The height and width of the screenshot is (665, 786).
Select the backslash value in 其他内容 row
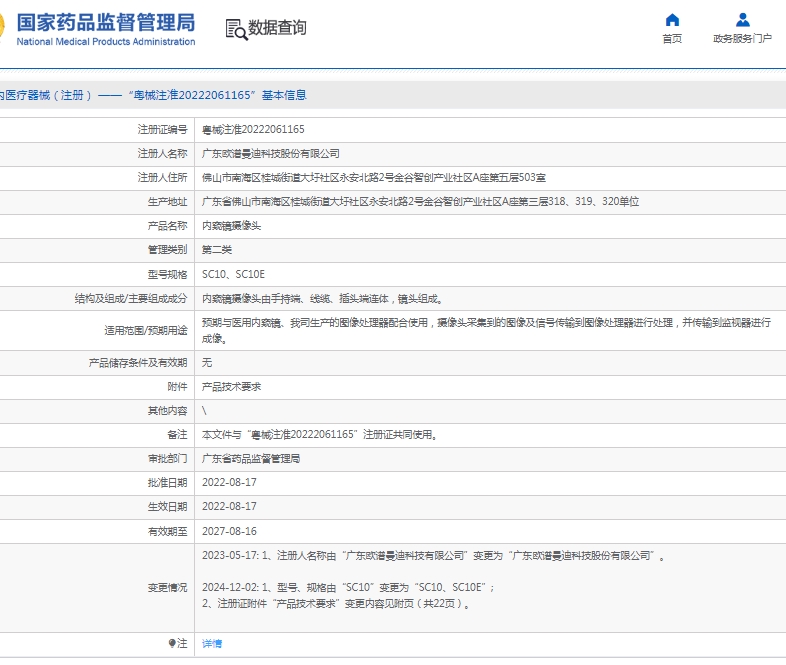coord(204,410)
